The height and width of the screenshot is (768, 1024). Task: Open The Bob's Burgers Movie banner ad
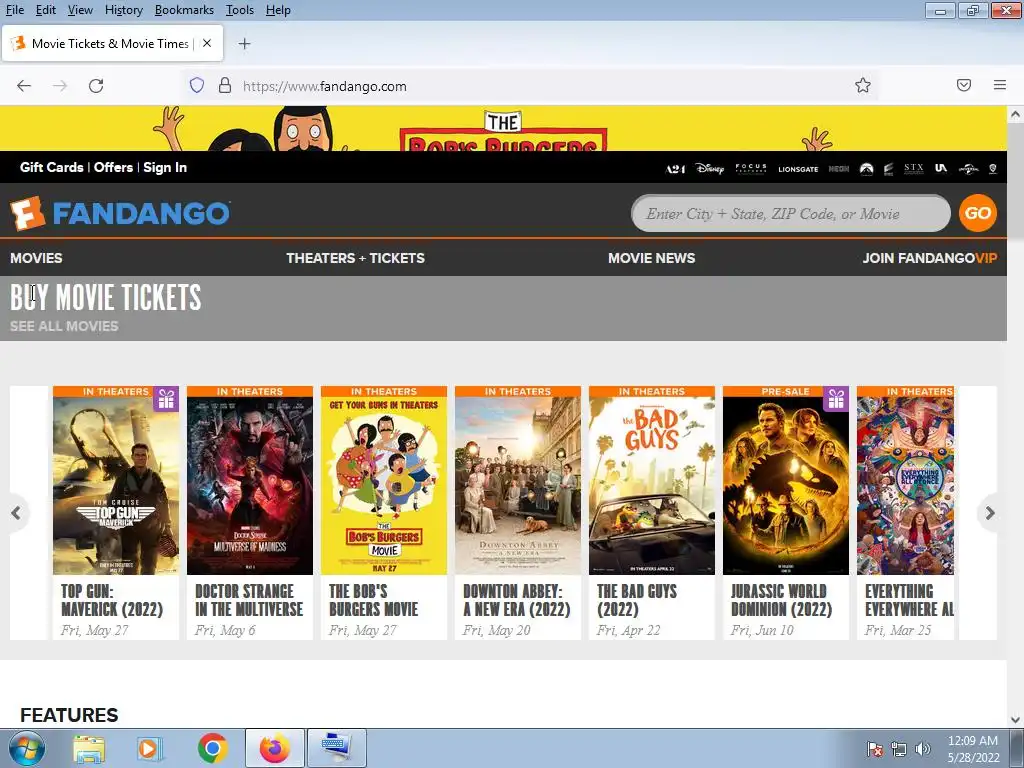pyautogui.click(x=503, y=129)
